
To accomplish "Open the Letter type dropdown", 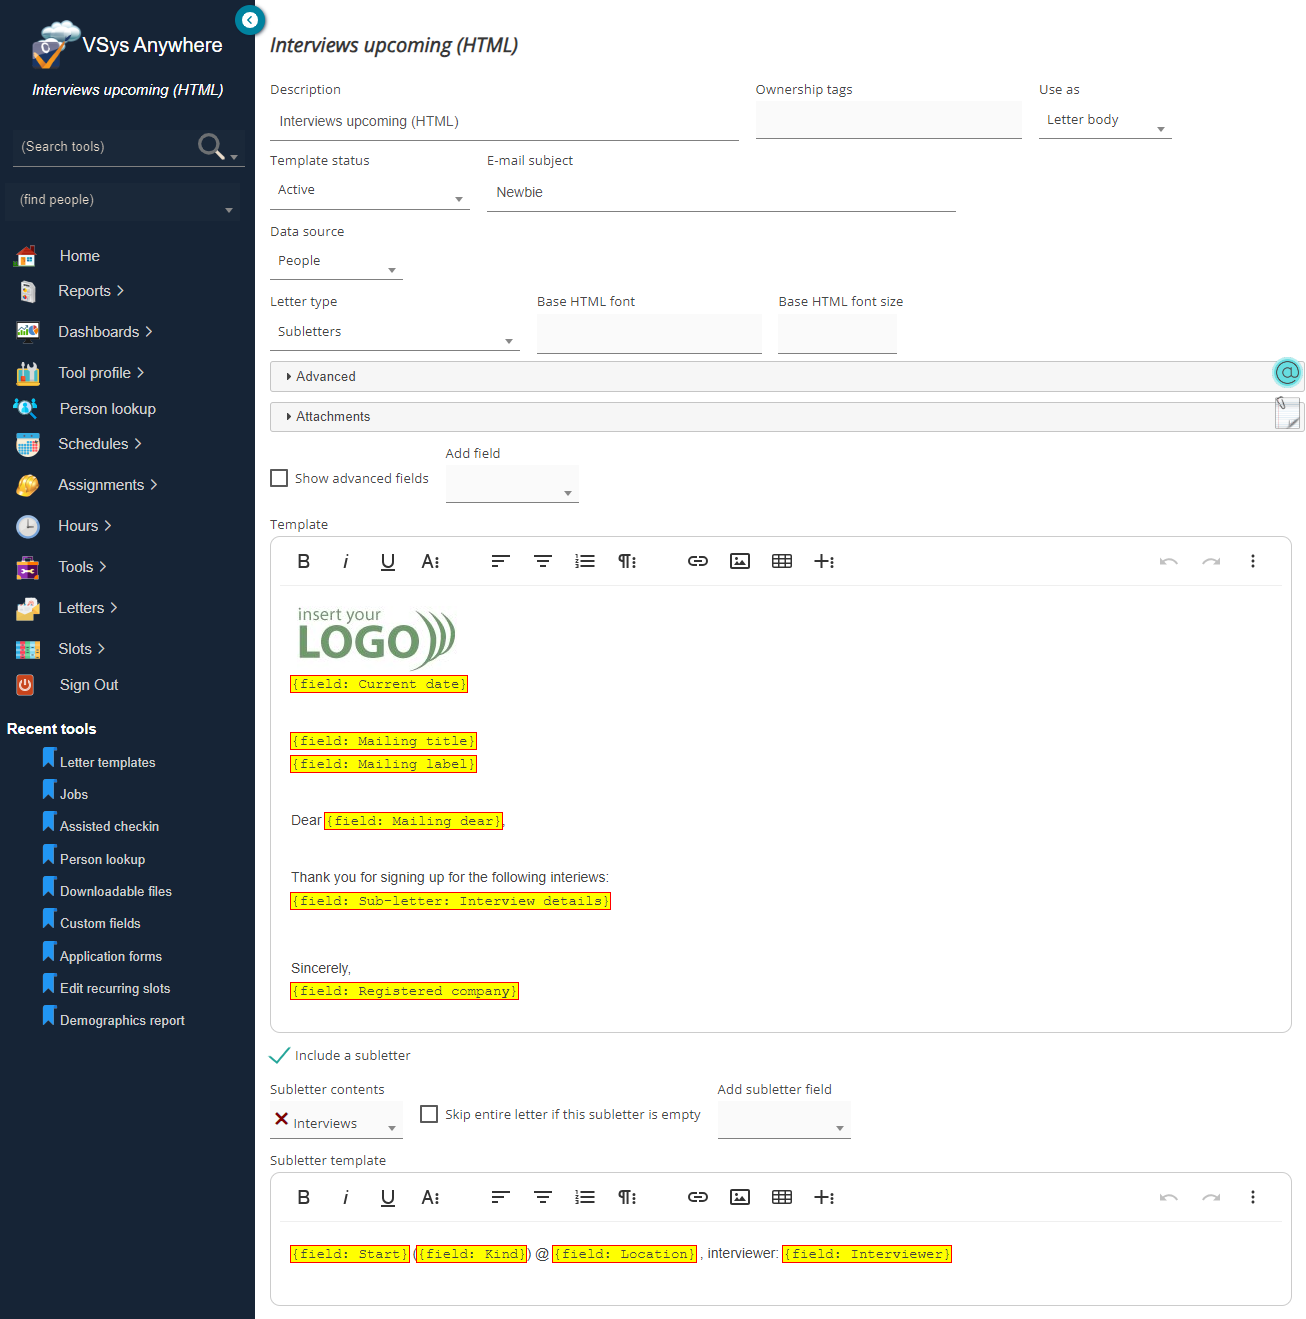I will pos(394,333).
